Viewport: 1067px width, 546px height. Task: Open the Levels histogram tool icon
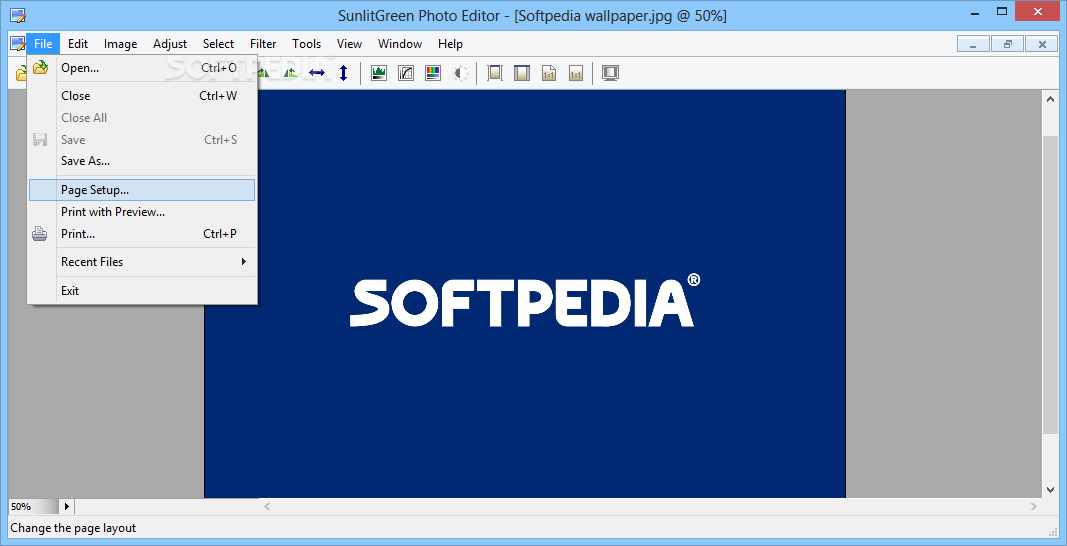[379, 73]
